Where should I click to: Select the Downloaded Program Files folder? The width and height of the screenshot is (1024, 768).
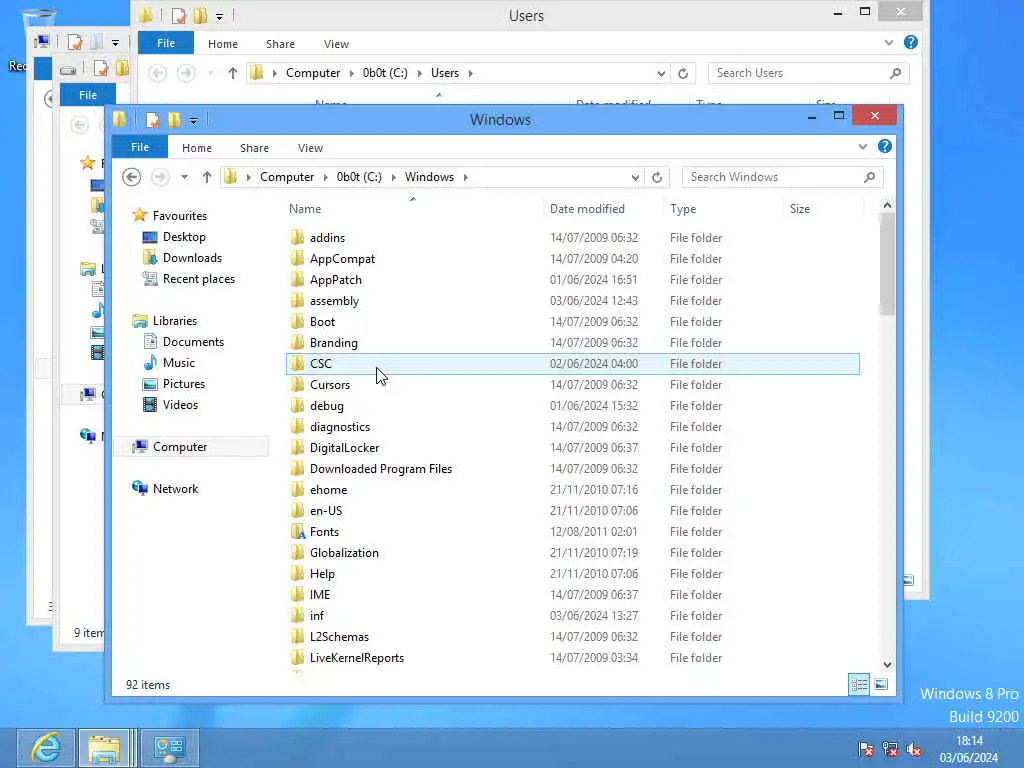(573, 469)
